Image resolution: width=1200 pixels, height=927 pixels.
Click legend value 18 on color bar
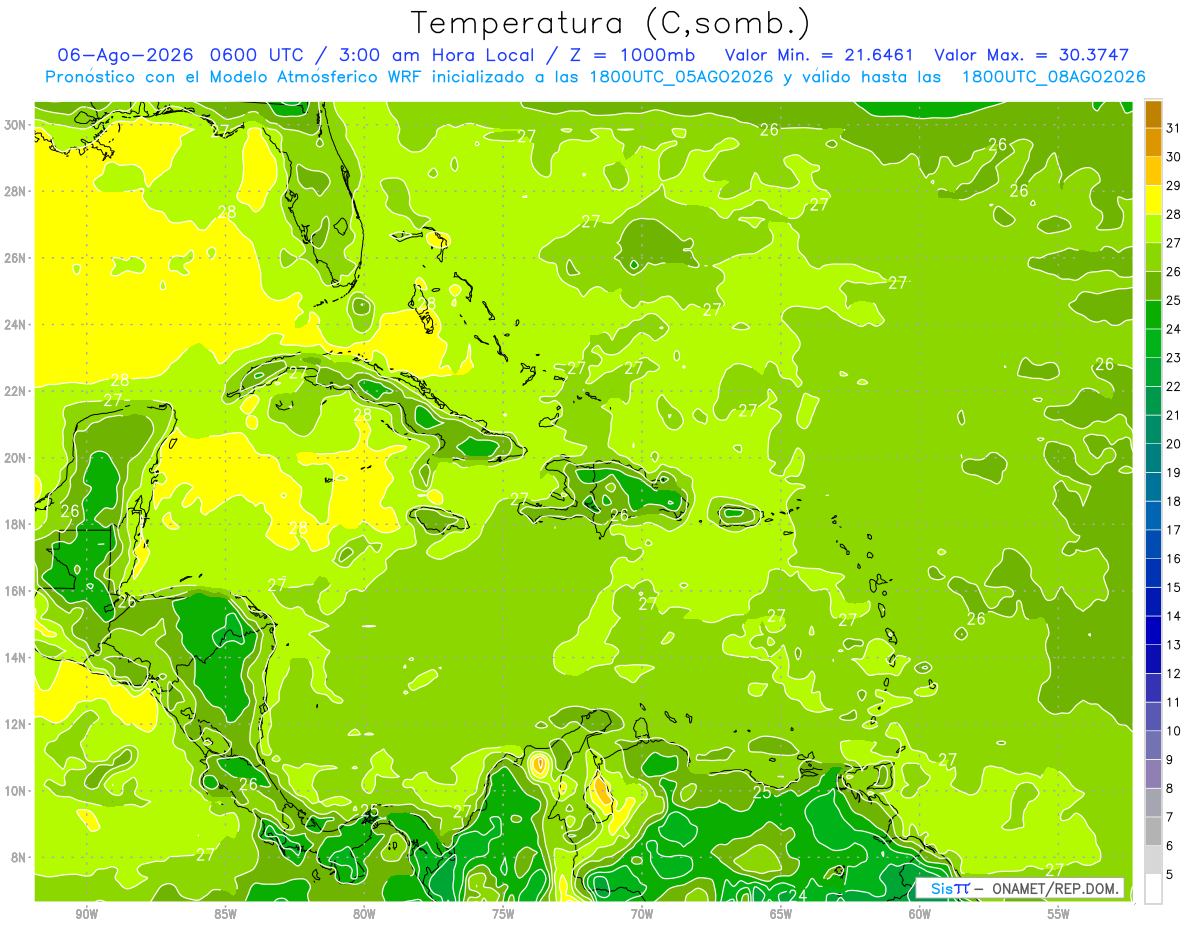tap(1174, 501)
